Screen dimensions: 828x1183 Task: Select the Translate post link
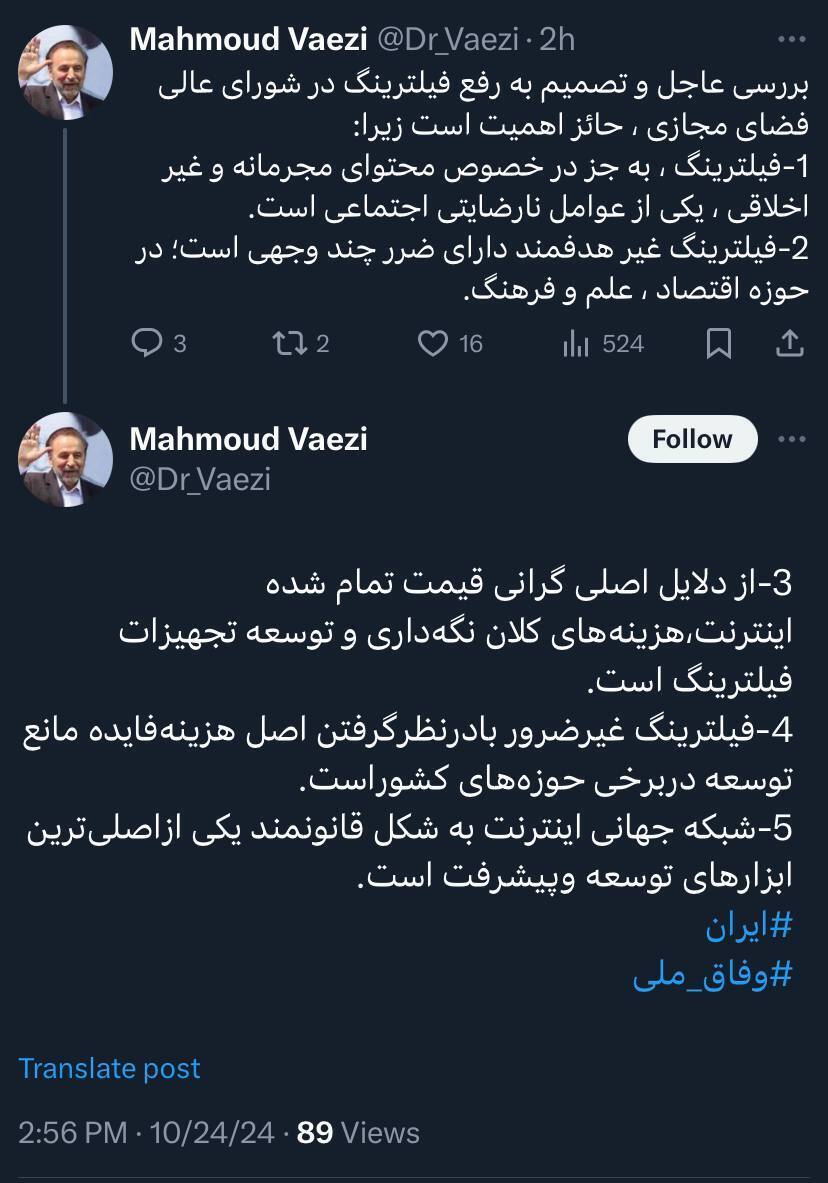pos(110,1068)
